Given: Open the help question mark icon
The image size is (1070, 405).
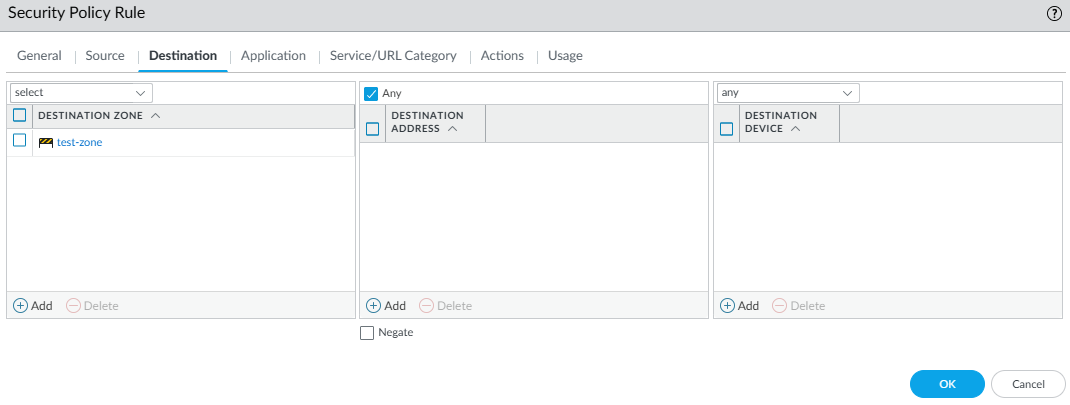Looking at the screenshot, I should (x=1053, y=14).
